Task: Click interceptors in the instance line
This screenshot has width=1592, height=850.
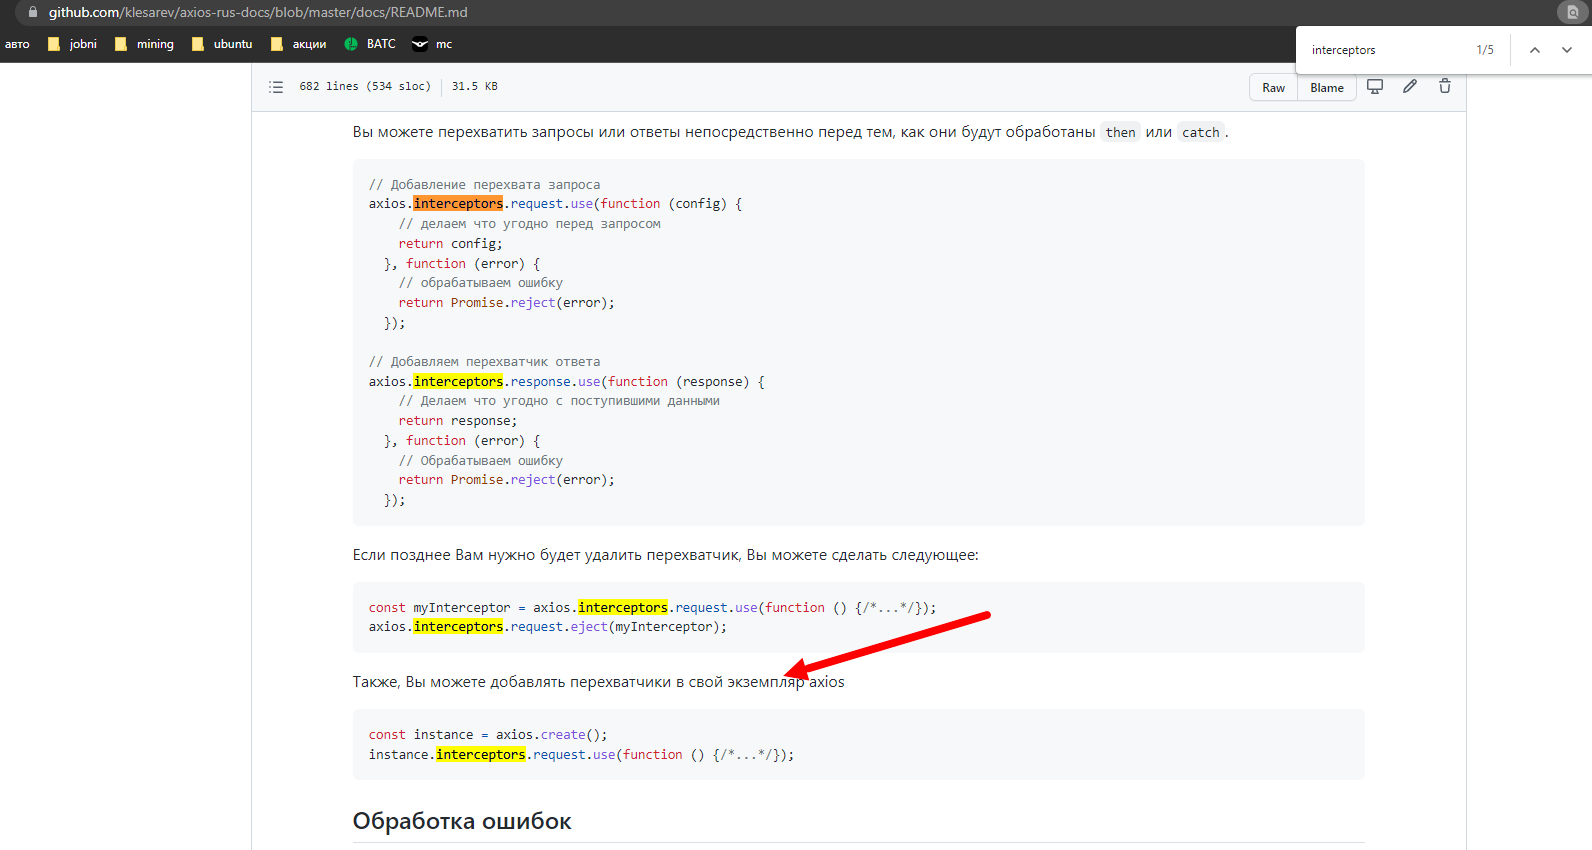Action: coord(480,755)
